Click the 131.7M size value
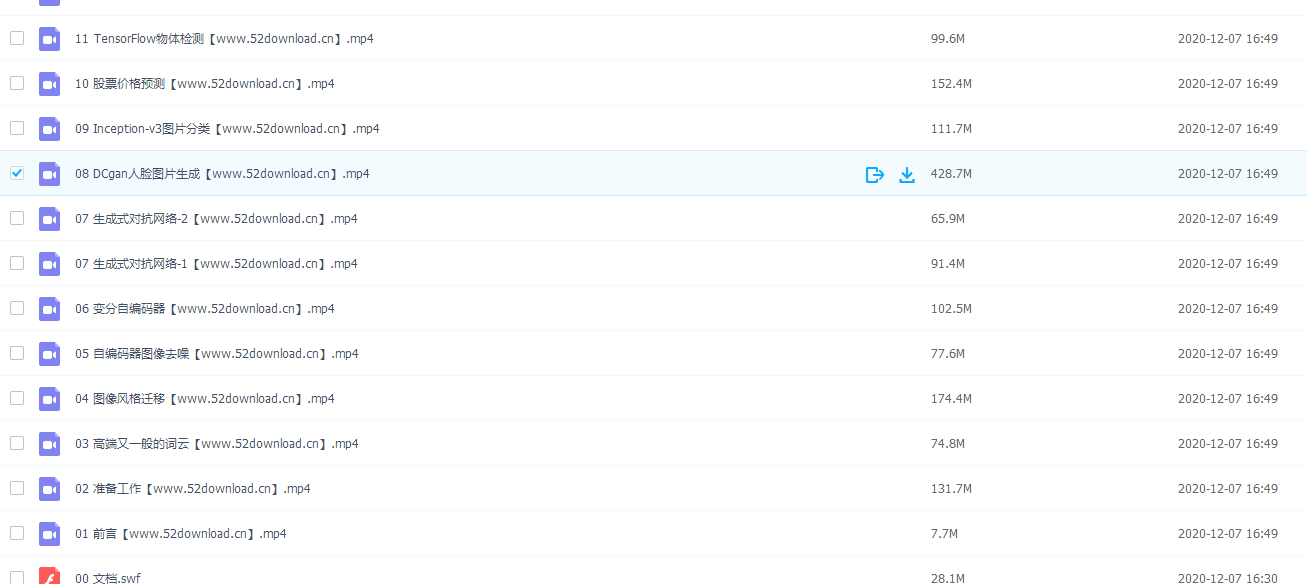The width and height of the screenshot is (1307, 584). [x=951, y=489]
